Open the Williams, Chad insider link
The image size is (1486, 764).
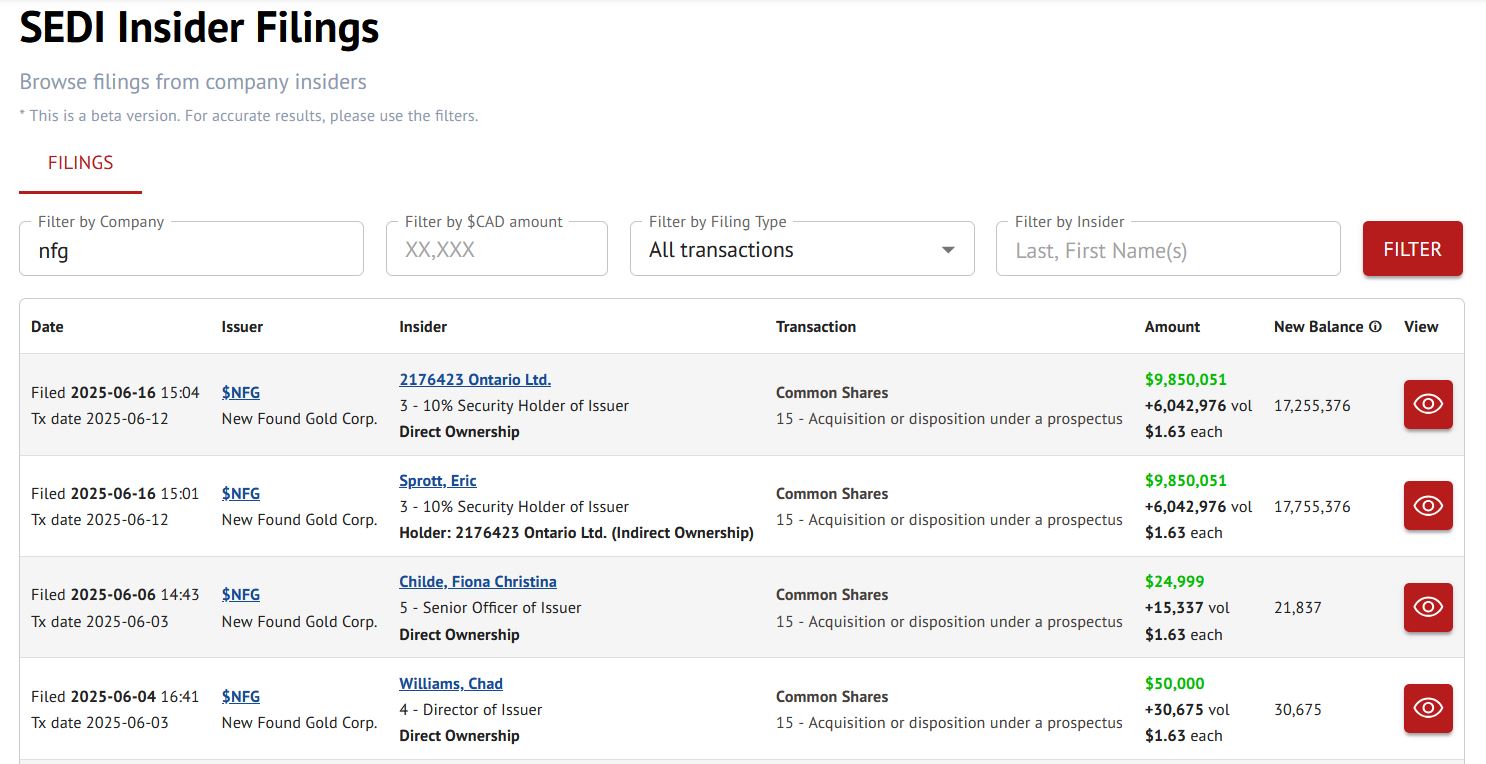(x=451, y=684)
